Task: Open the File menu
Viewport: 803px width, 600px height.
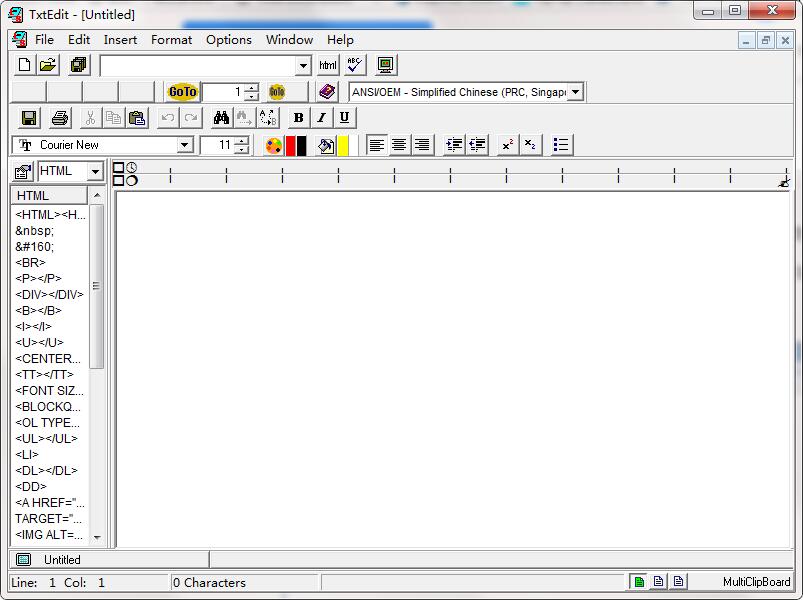Action: (x=44, y=40)
